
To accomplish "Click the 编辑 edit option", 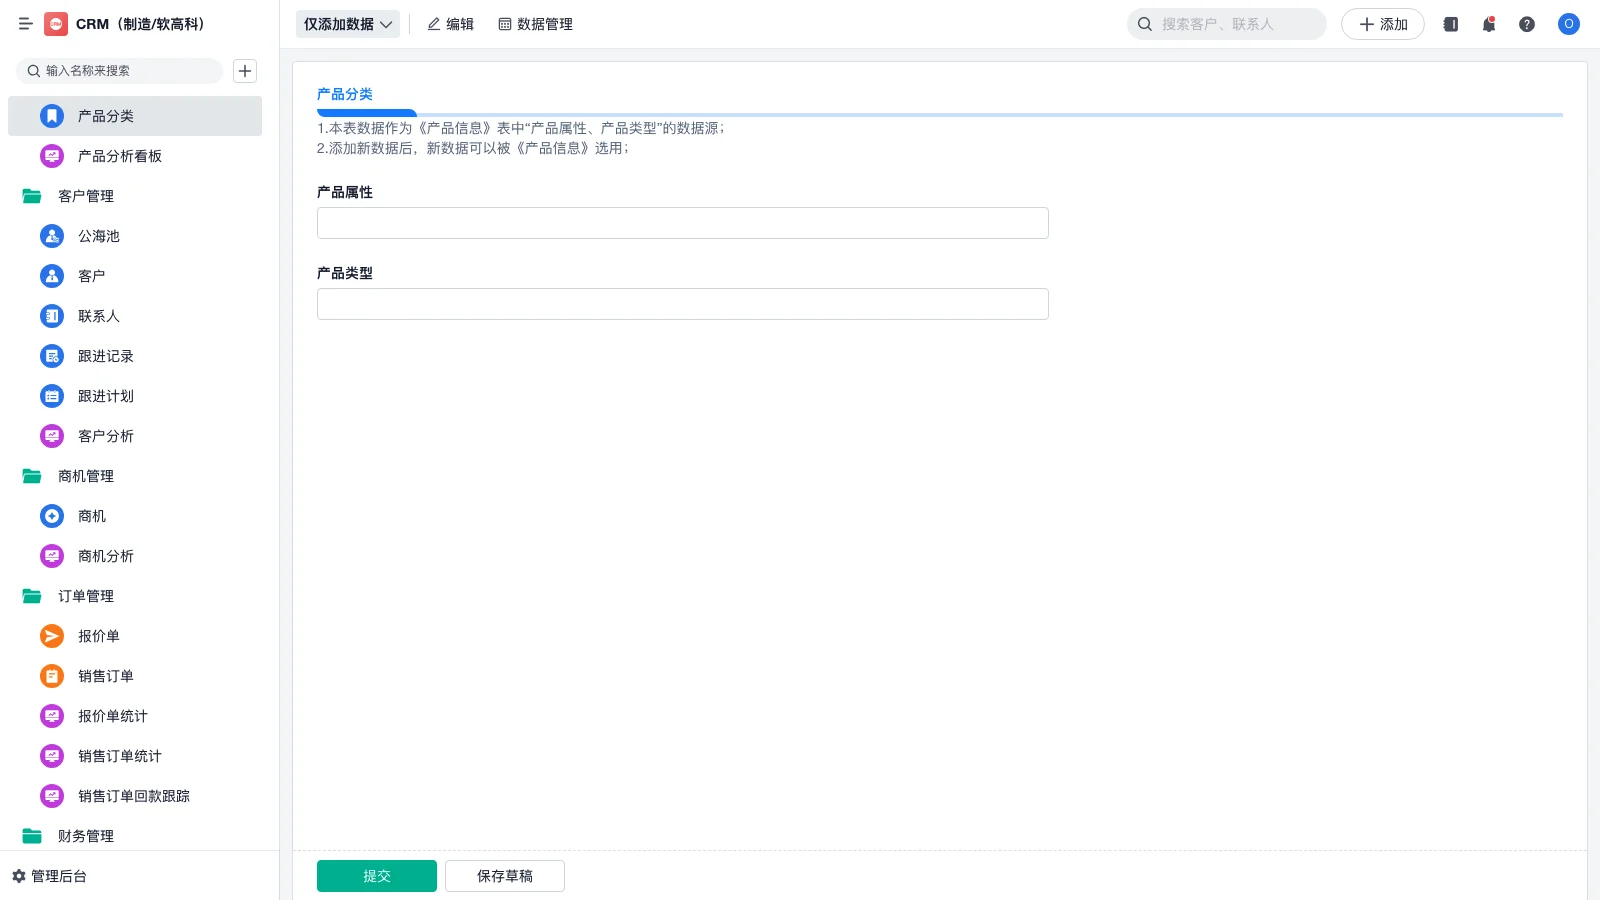I will [x=450, y=24].
